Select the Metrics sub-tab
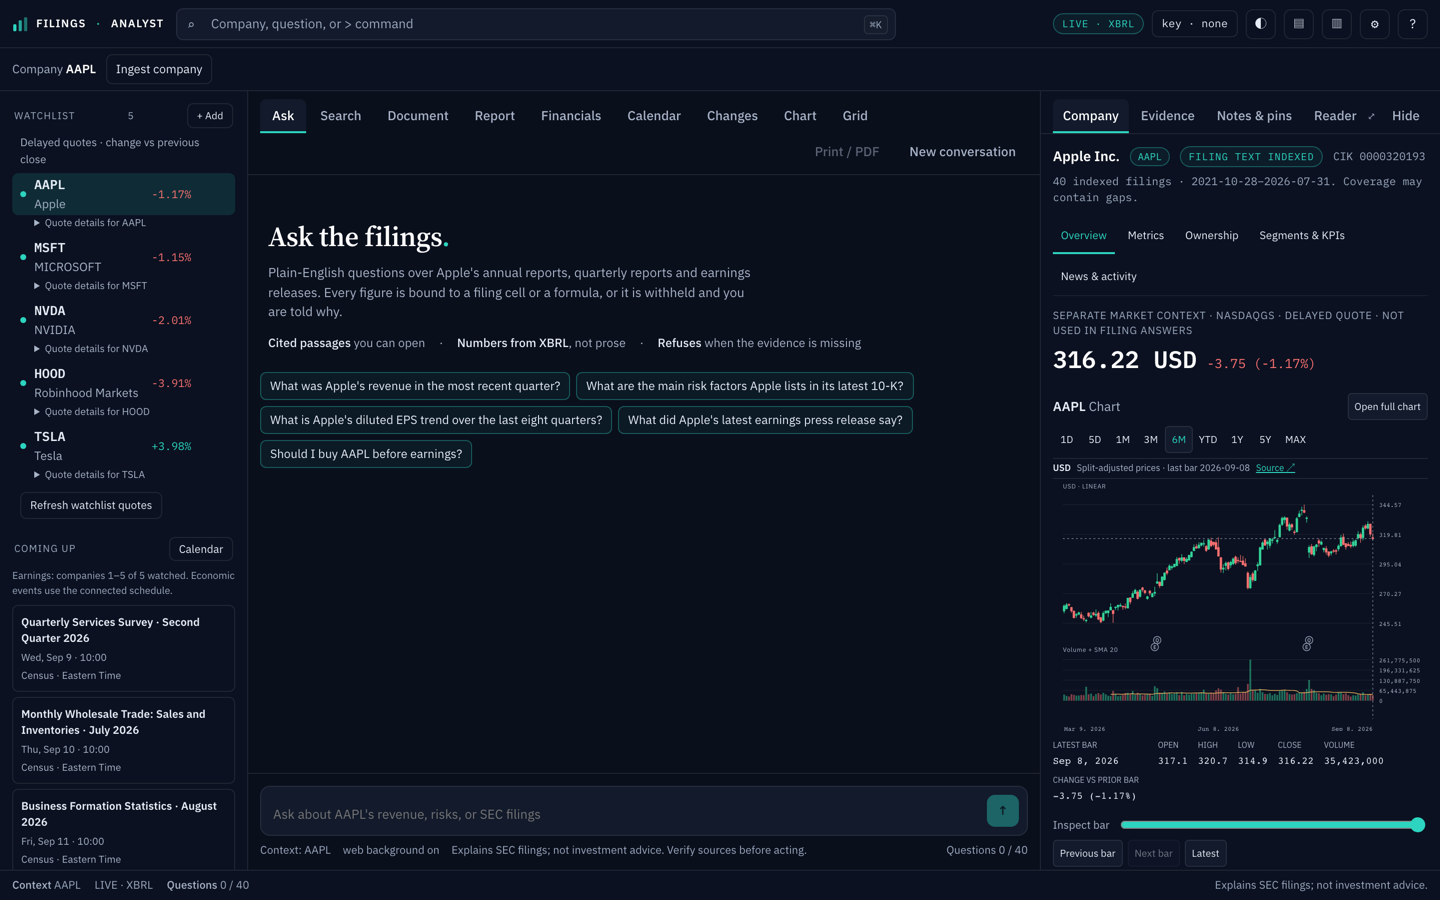This screenshot has height=900, width=1440. [1145, 236]
